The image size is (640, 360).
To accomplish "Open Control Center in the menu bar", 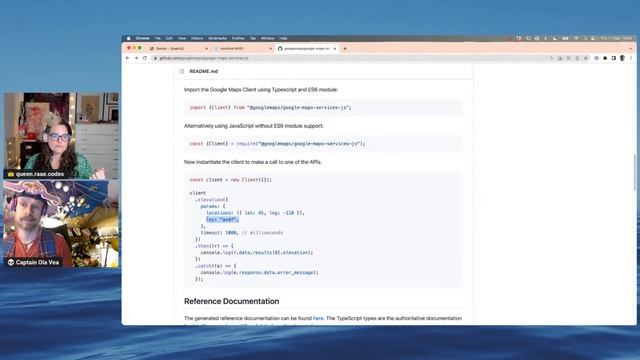I will (x=593, y=38).
